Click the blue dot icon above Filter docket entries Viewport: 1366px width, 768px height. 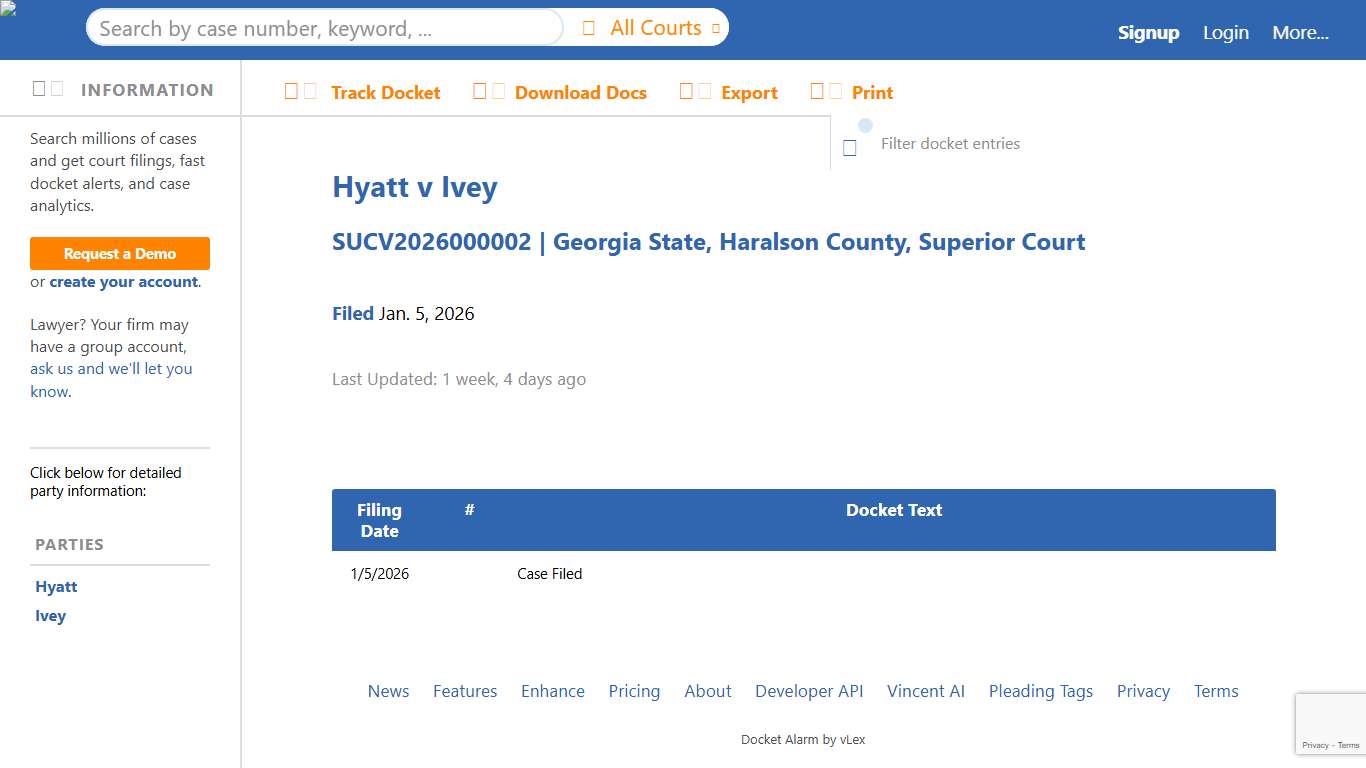coord(864,125)
